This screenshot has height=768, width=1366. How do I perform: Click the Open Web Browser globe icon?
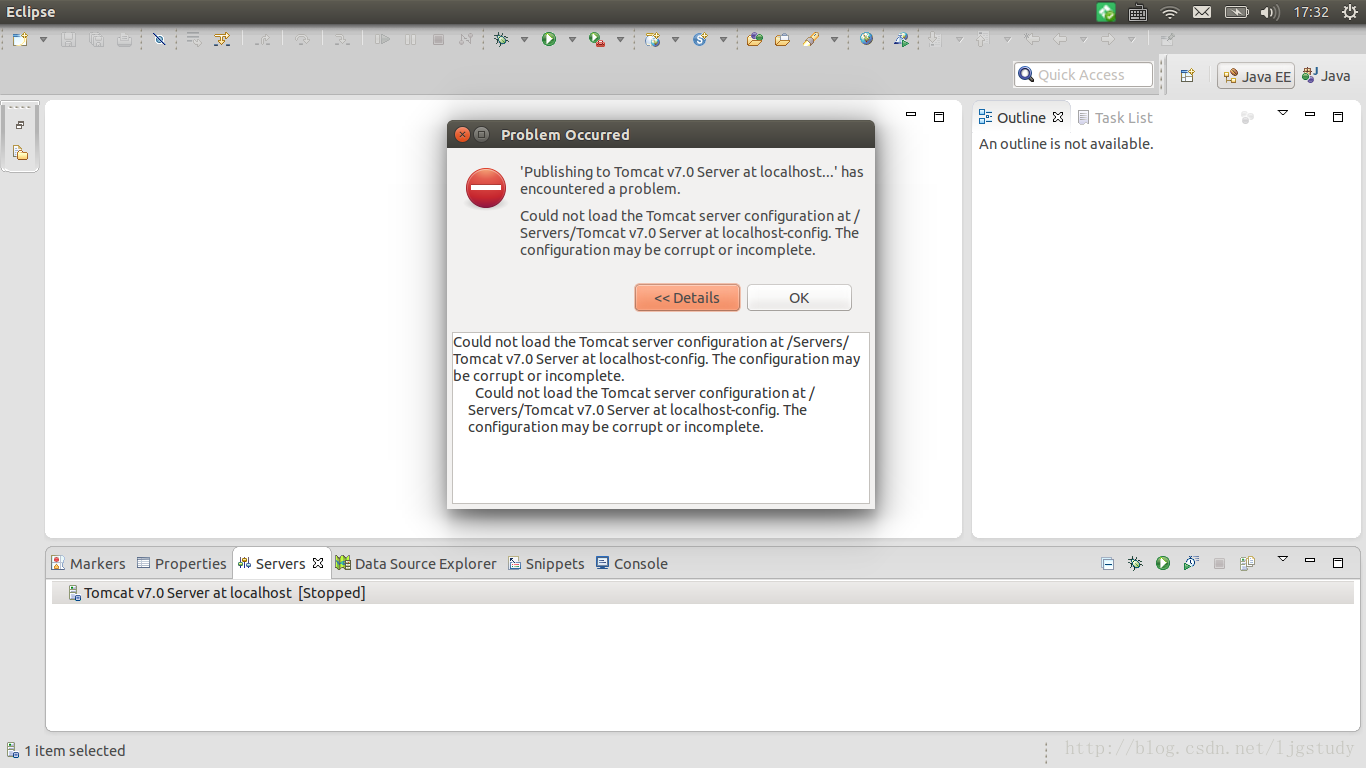click(866, 40)
